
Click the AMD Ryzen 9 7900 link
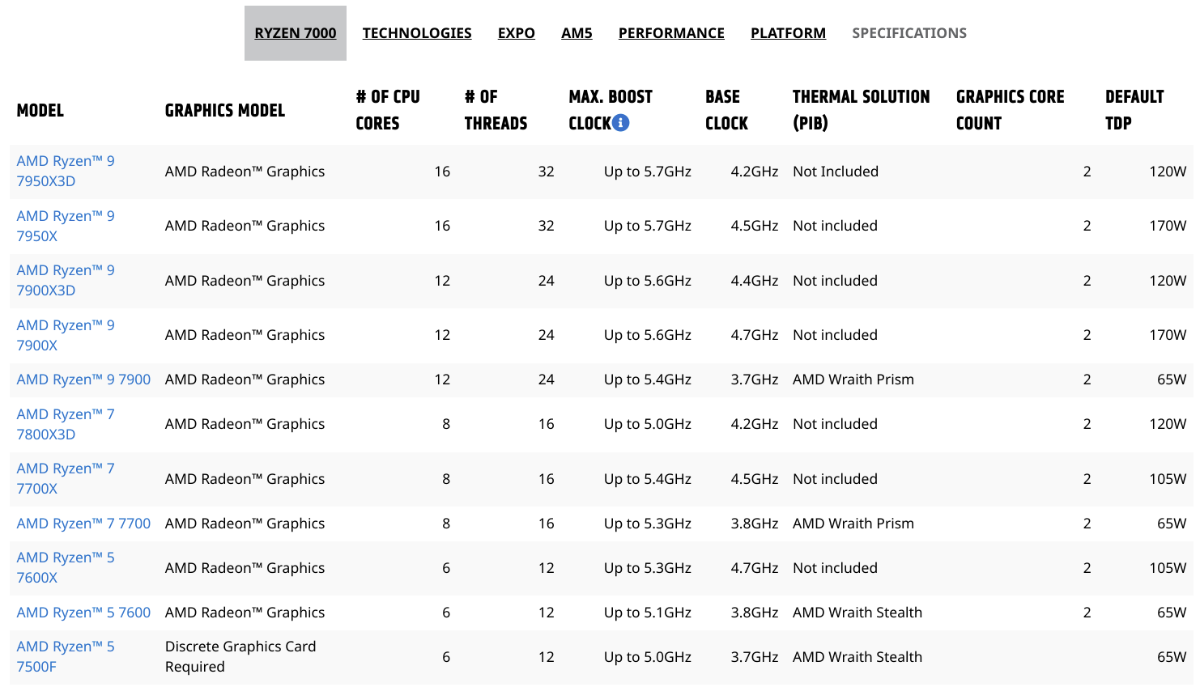click(x=84, y=379)
